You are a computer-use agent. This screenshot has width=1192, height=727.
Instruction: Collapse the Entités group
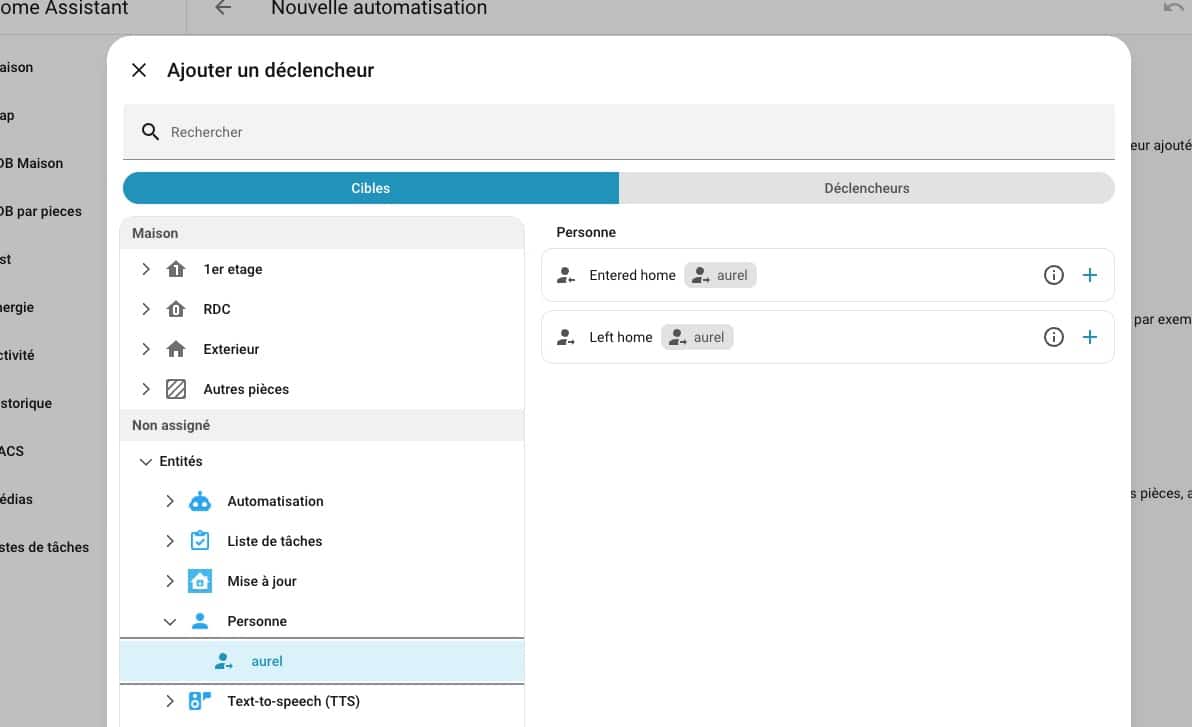(146, 461)
